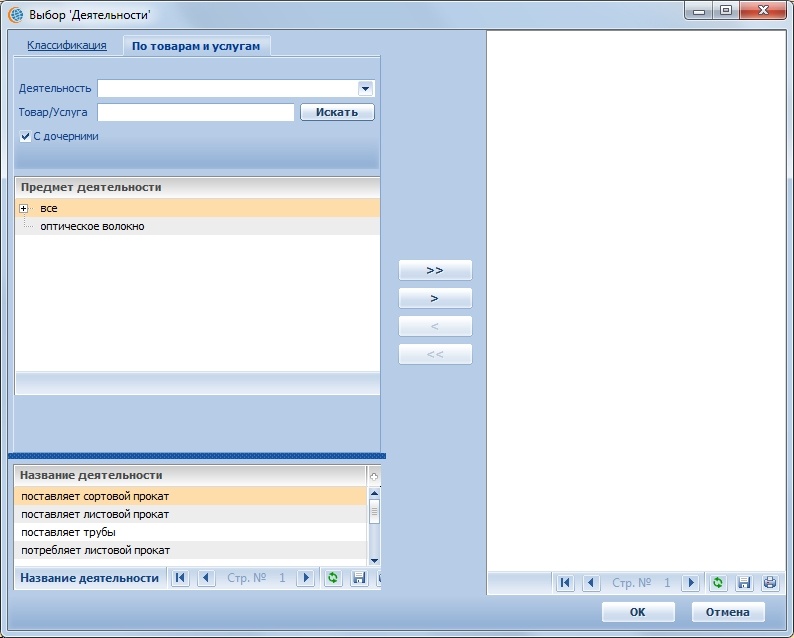Click the application globe icon in title bar
This screenshot has height=638, width=794.
[16, 15]
